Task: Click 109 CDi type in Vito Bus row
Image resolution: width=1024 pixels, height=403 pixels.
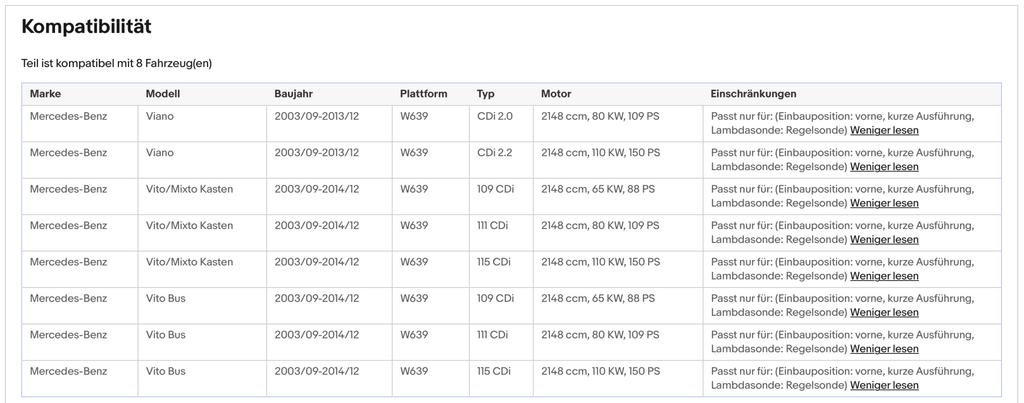Action: (x=495, y=298)
